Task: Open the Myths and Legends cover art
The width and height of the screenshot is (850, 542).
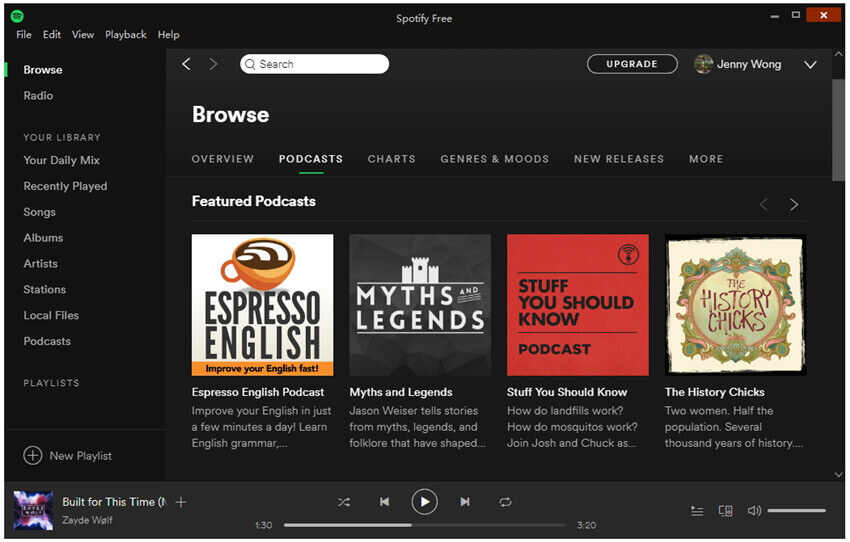Action: [420, 305]
